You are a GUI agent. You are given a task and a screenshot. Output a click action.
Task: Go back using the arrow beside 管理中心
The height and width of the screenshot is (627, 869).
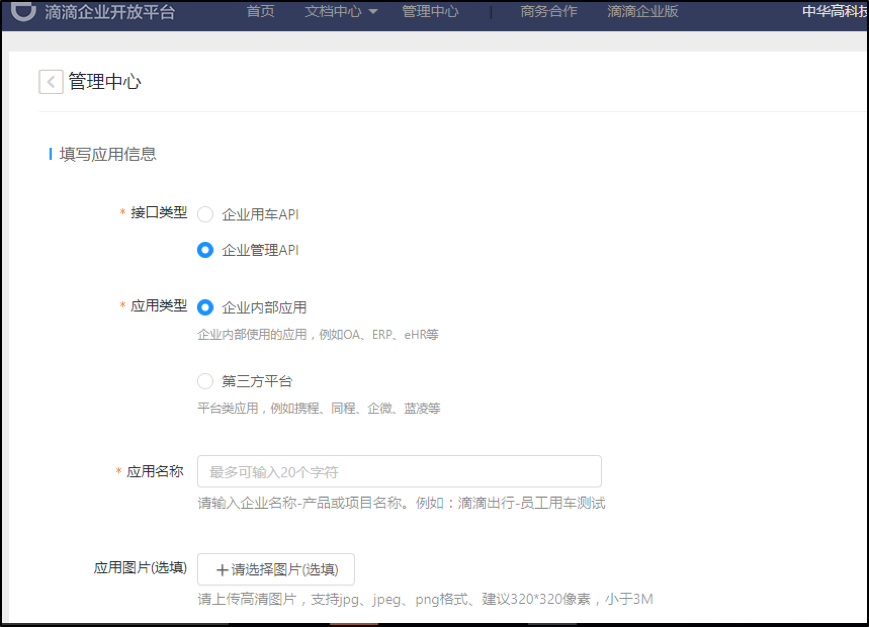tap(51, 82)
